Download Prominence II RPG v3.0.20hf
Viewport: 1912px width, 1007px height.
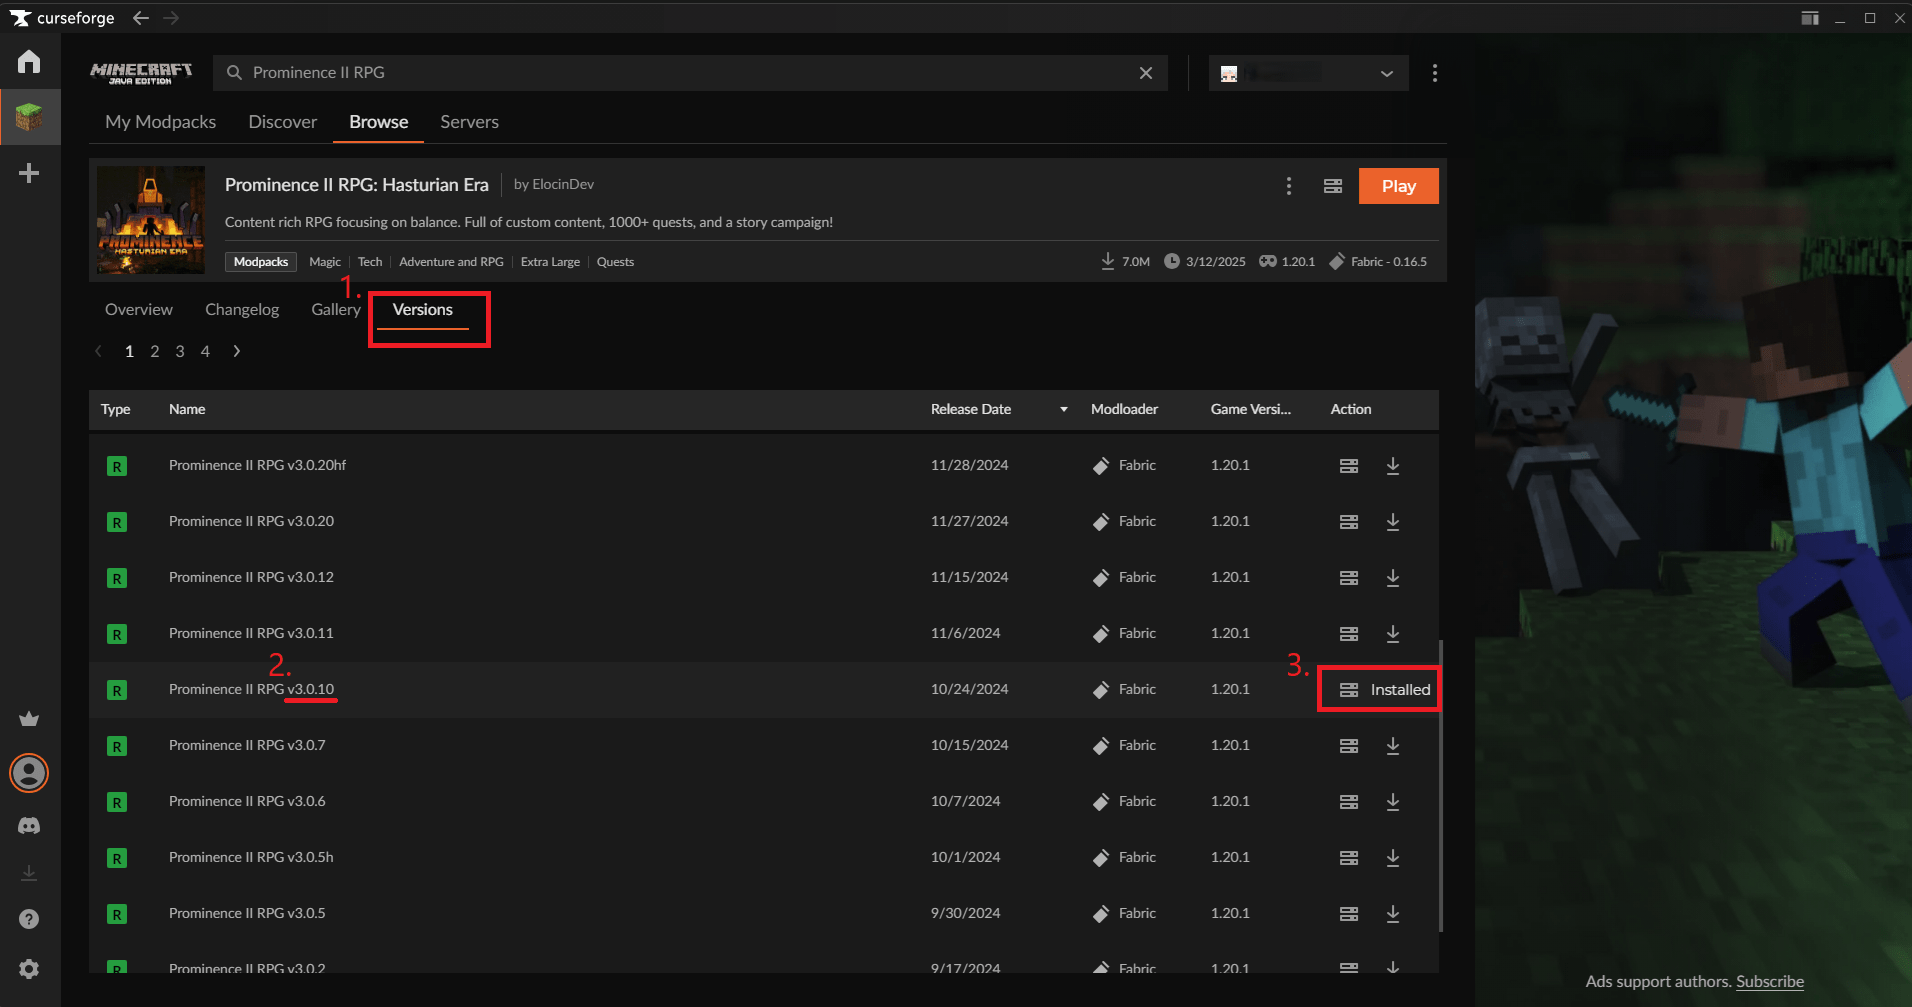pos(1392,466)
